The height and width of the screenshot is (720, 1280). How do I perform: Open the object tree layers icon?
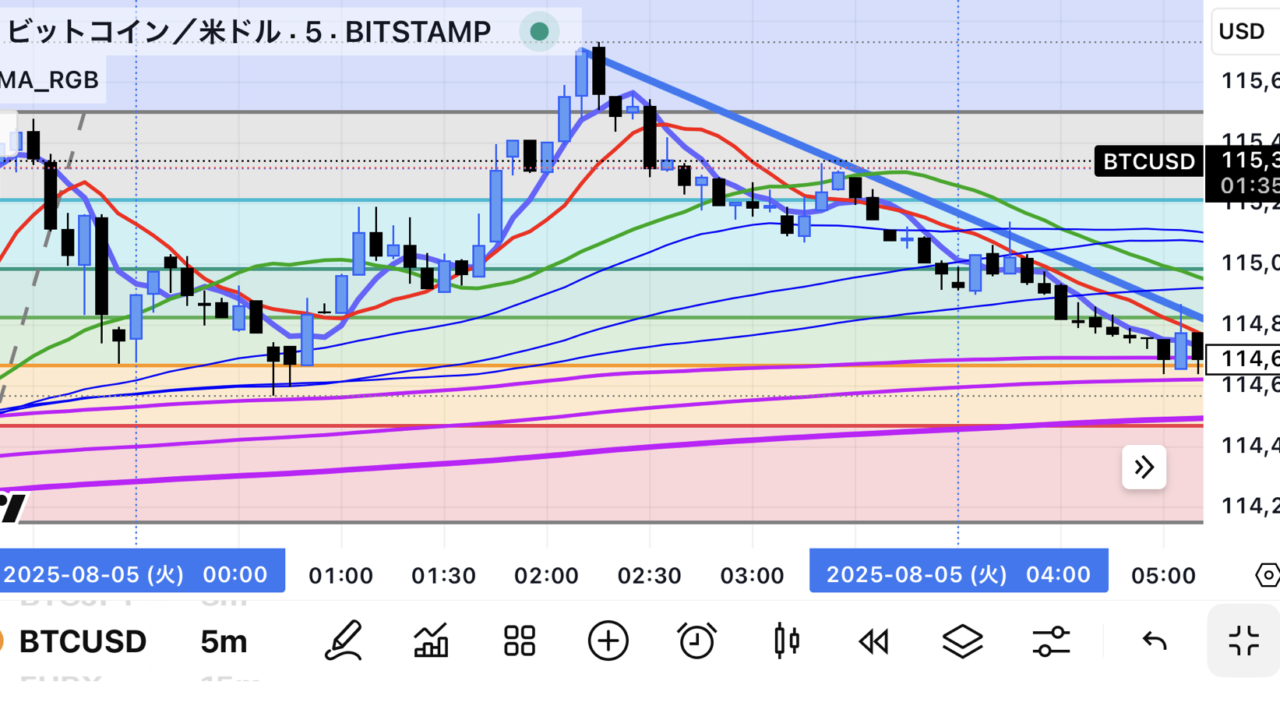coord(962,641)
